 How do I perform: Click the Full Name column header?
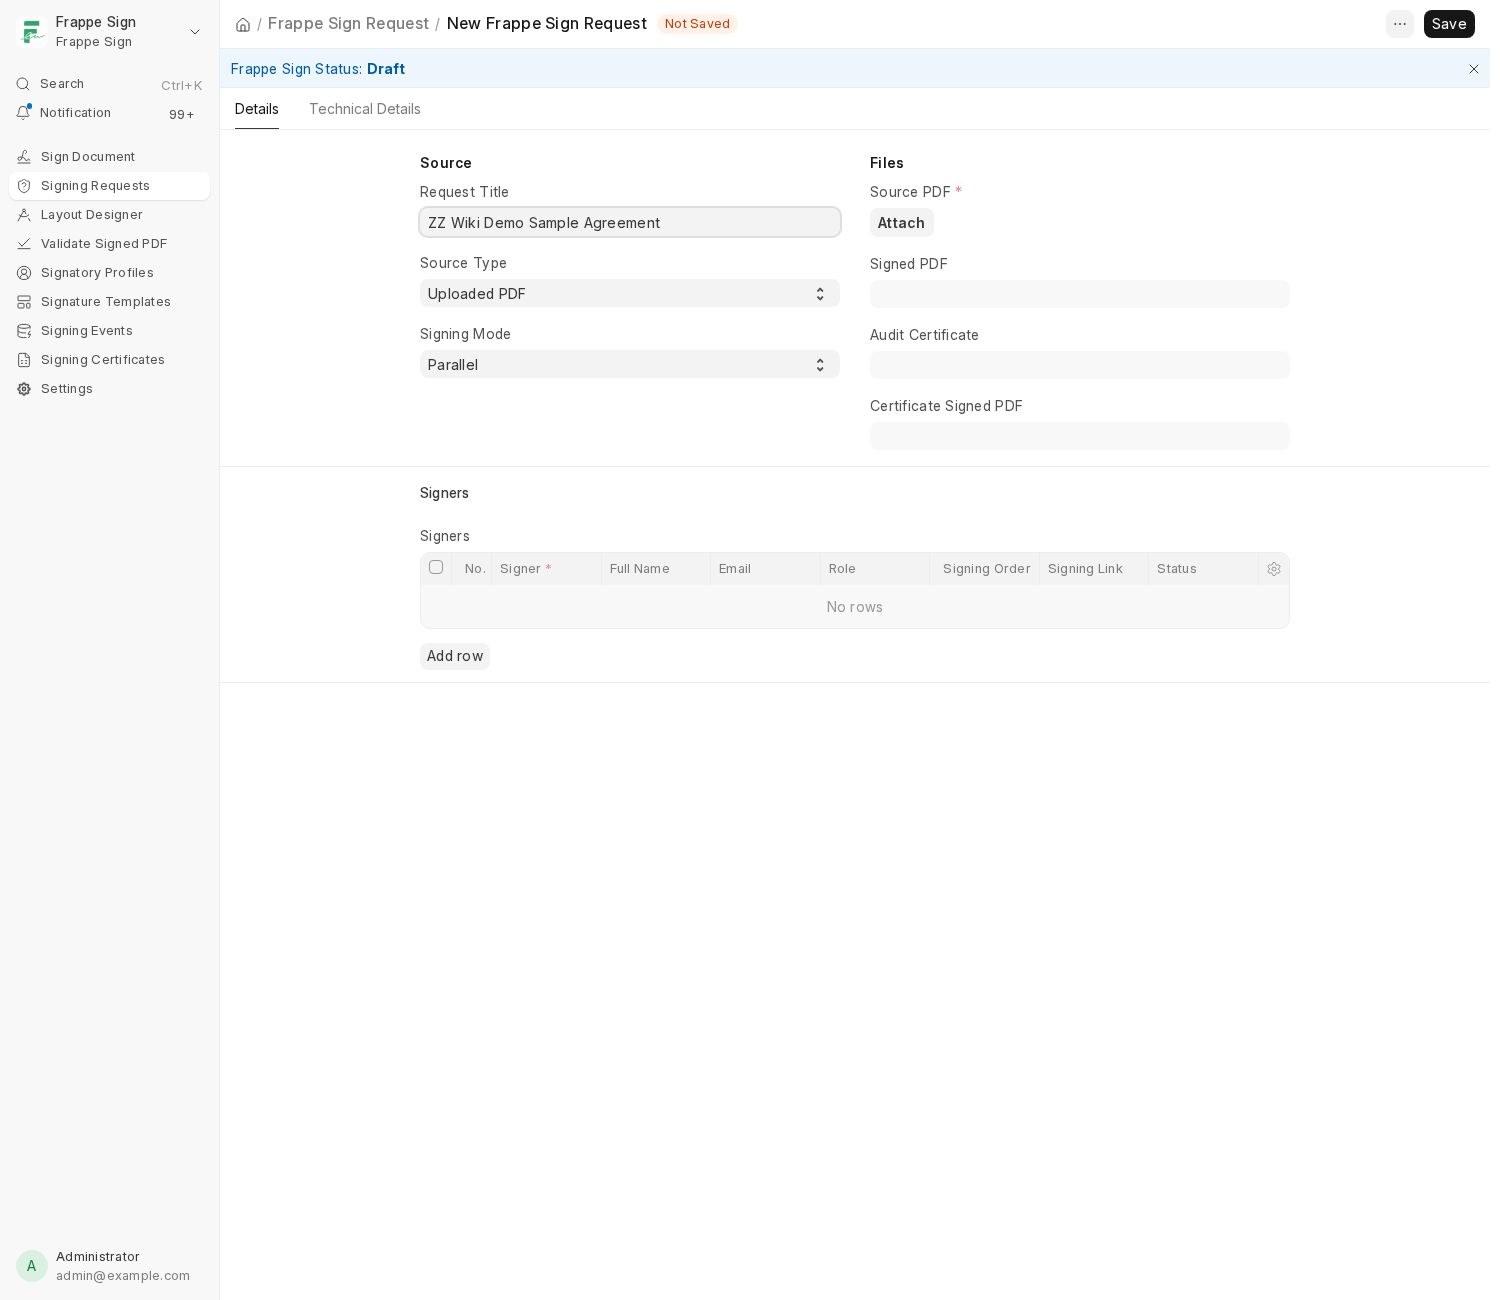coord(656,569)
